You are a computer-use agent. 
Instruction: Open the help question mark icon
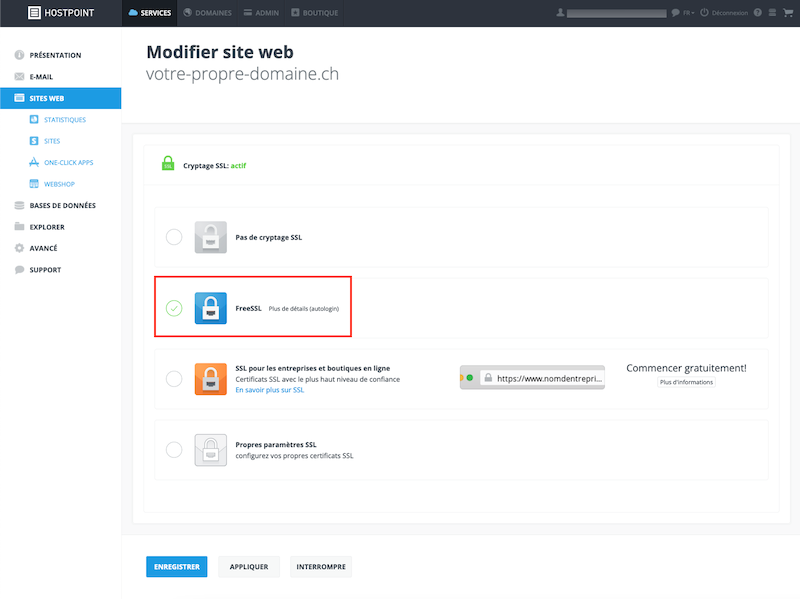(758, 13)
